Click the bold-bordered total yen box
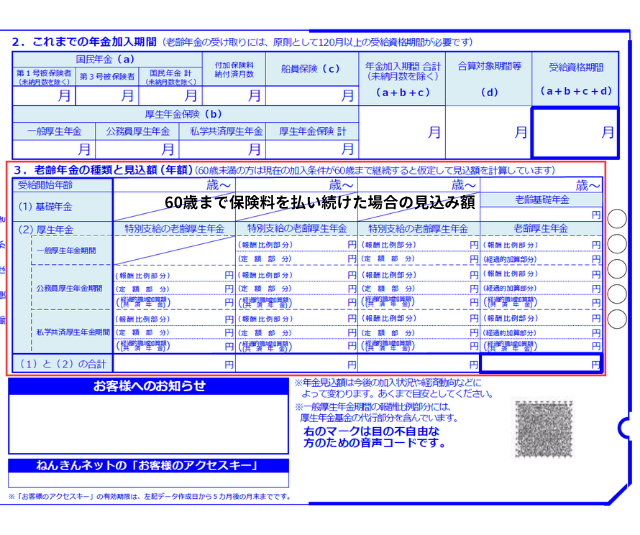Image resolution: width=640 pixels, height=535 pixels. pos(541,365)
